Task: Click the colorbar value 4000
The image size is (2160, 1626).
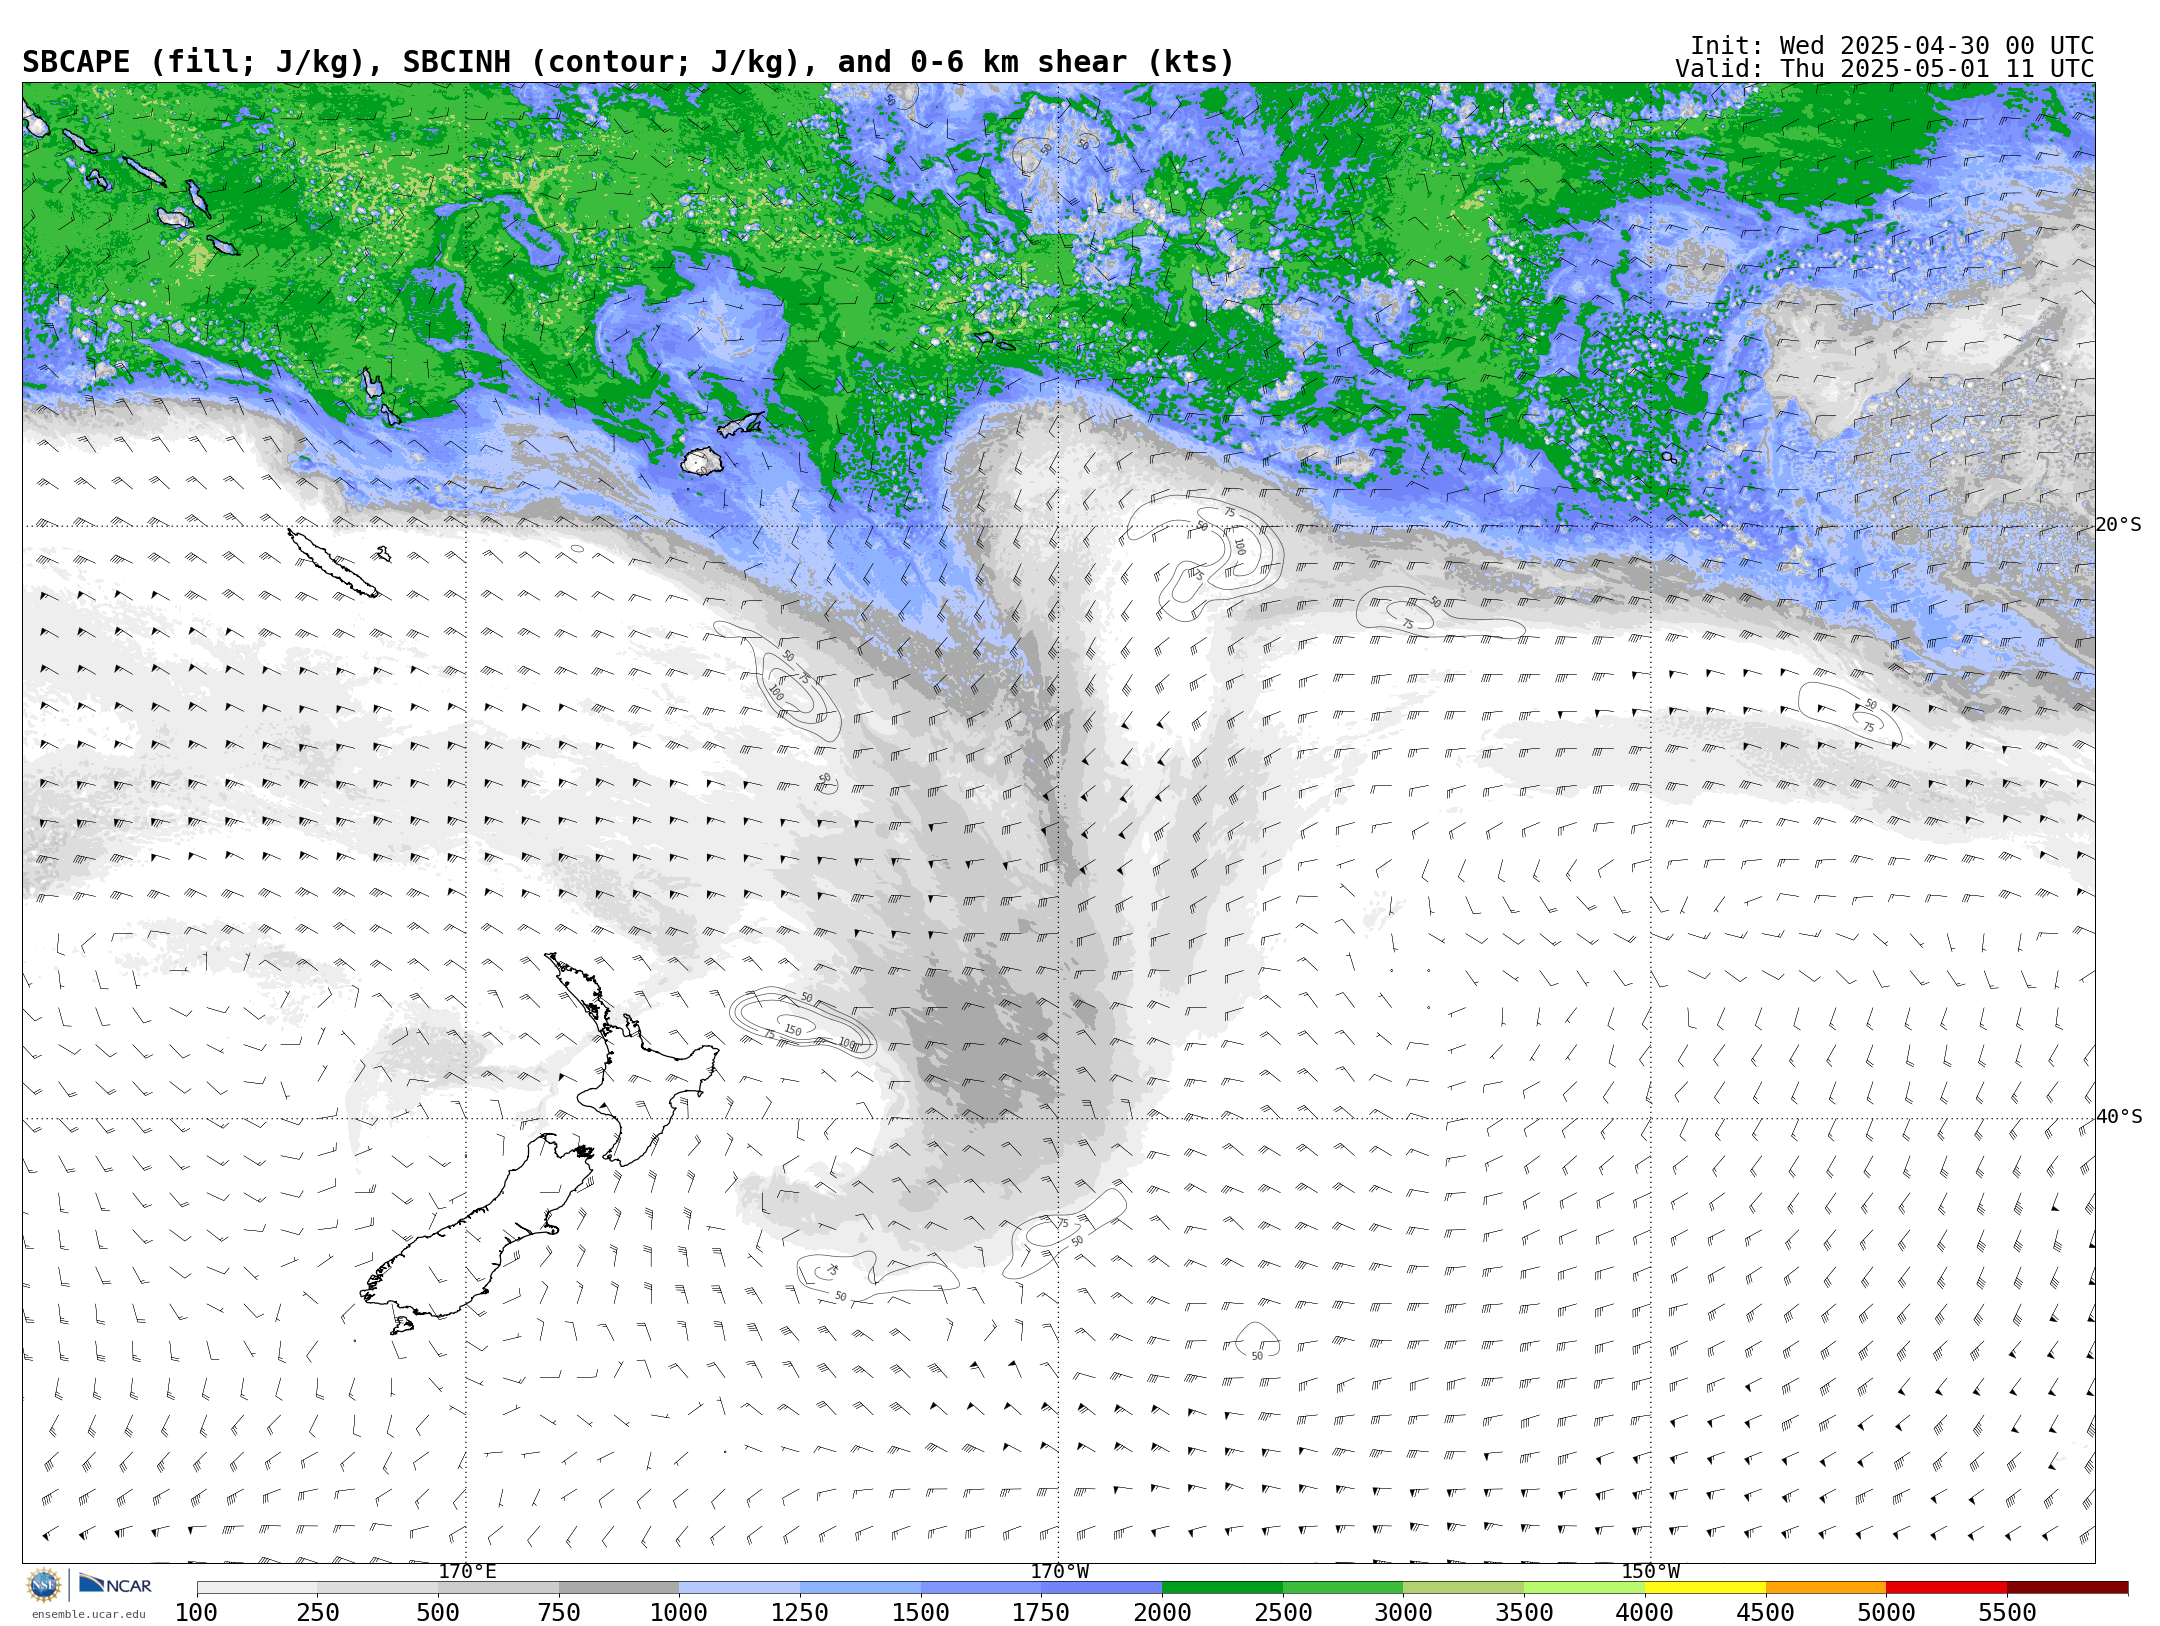Action: coord(1645,1613)
